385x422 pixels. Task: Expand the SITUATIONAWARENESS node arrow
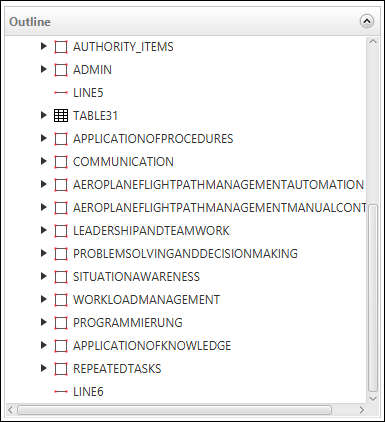[x=43, y=276]
